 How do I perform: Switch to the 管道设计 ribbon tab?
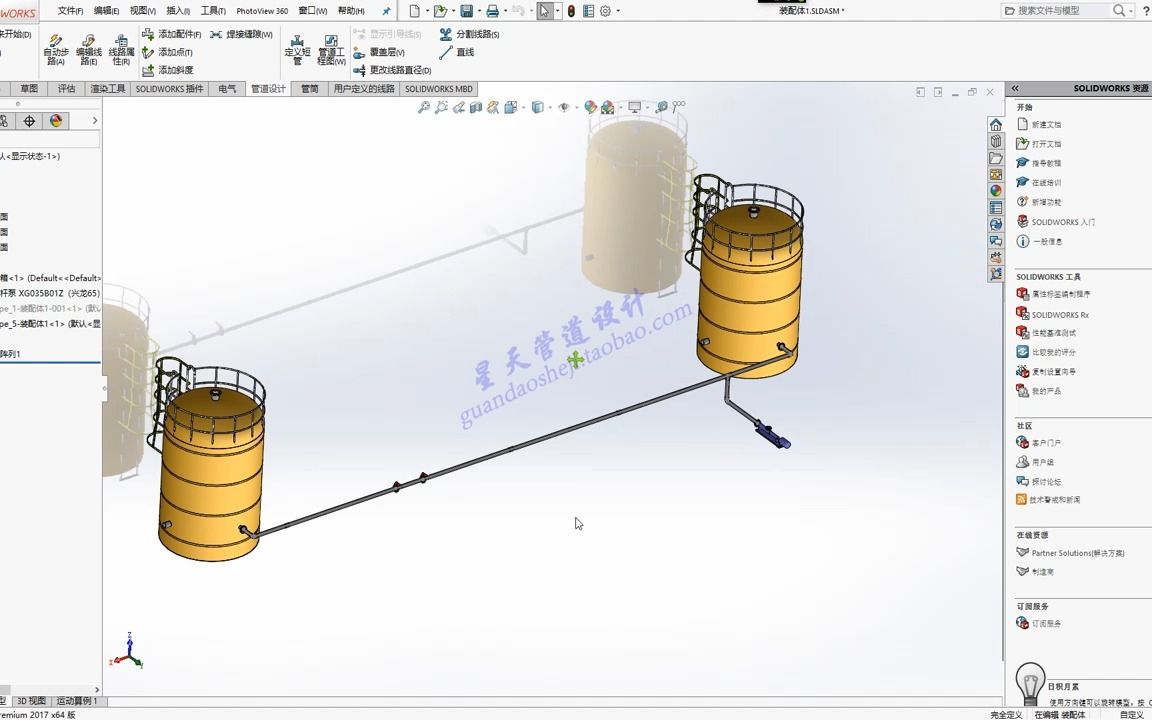coord(268,88)
